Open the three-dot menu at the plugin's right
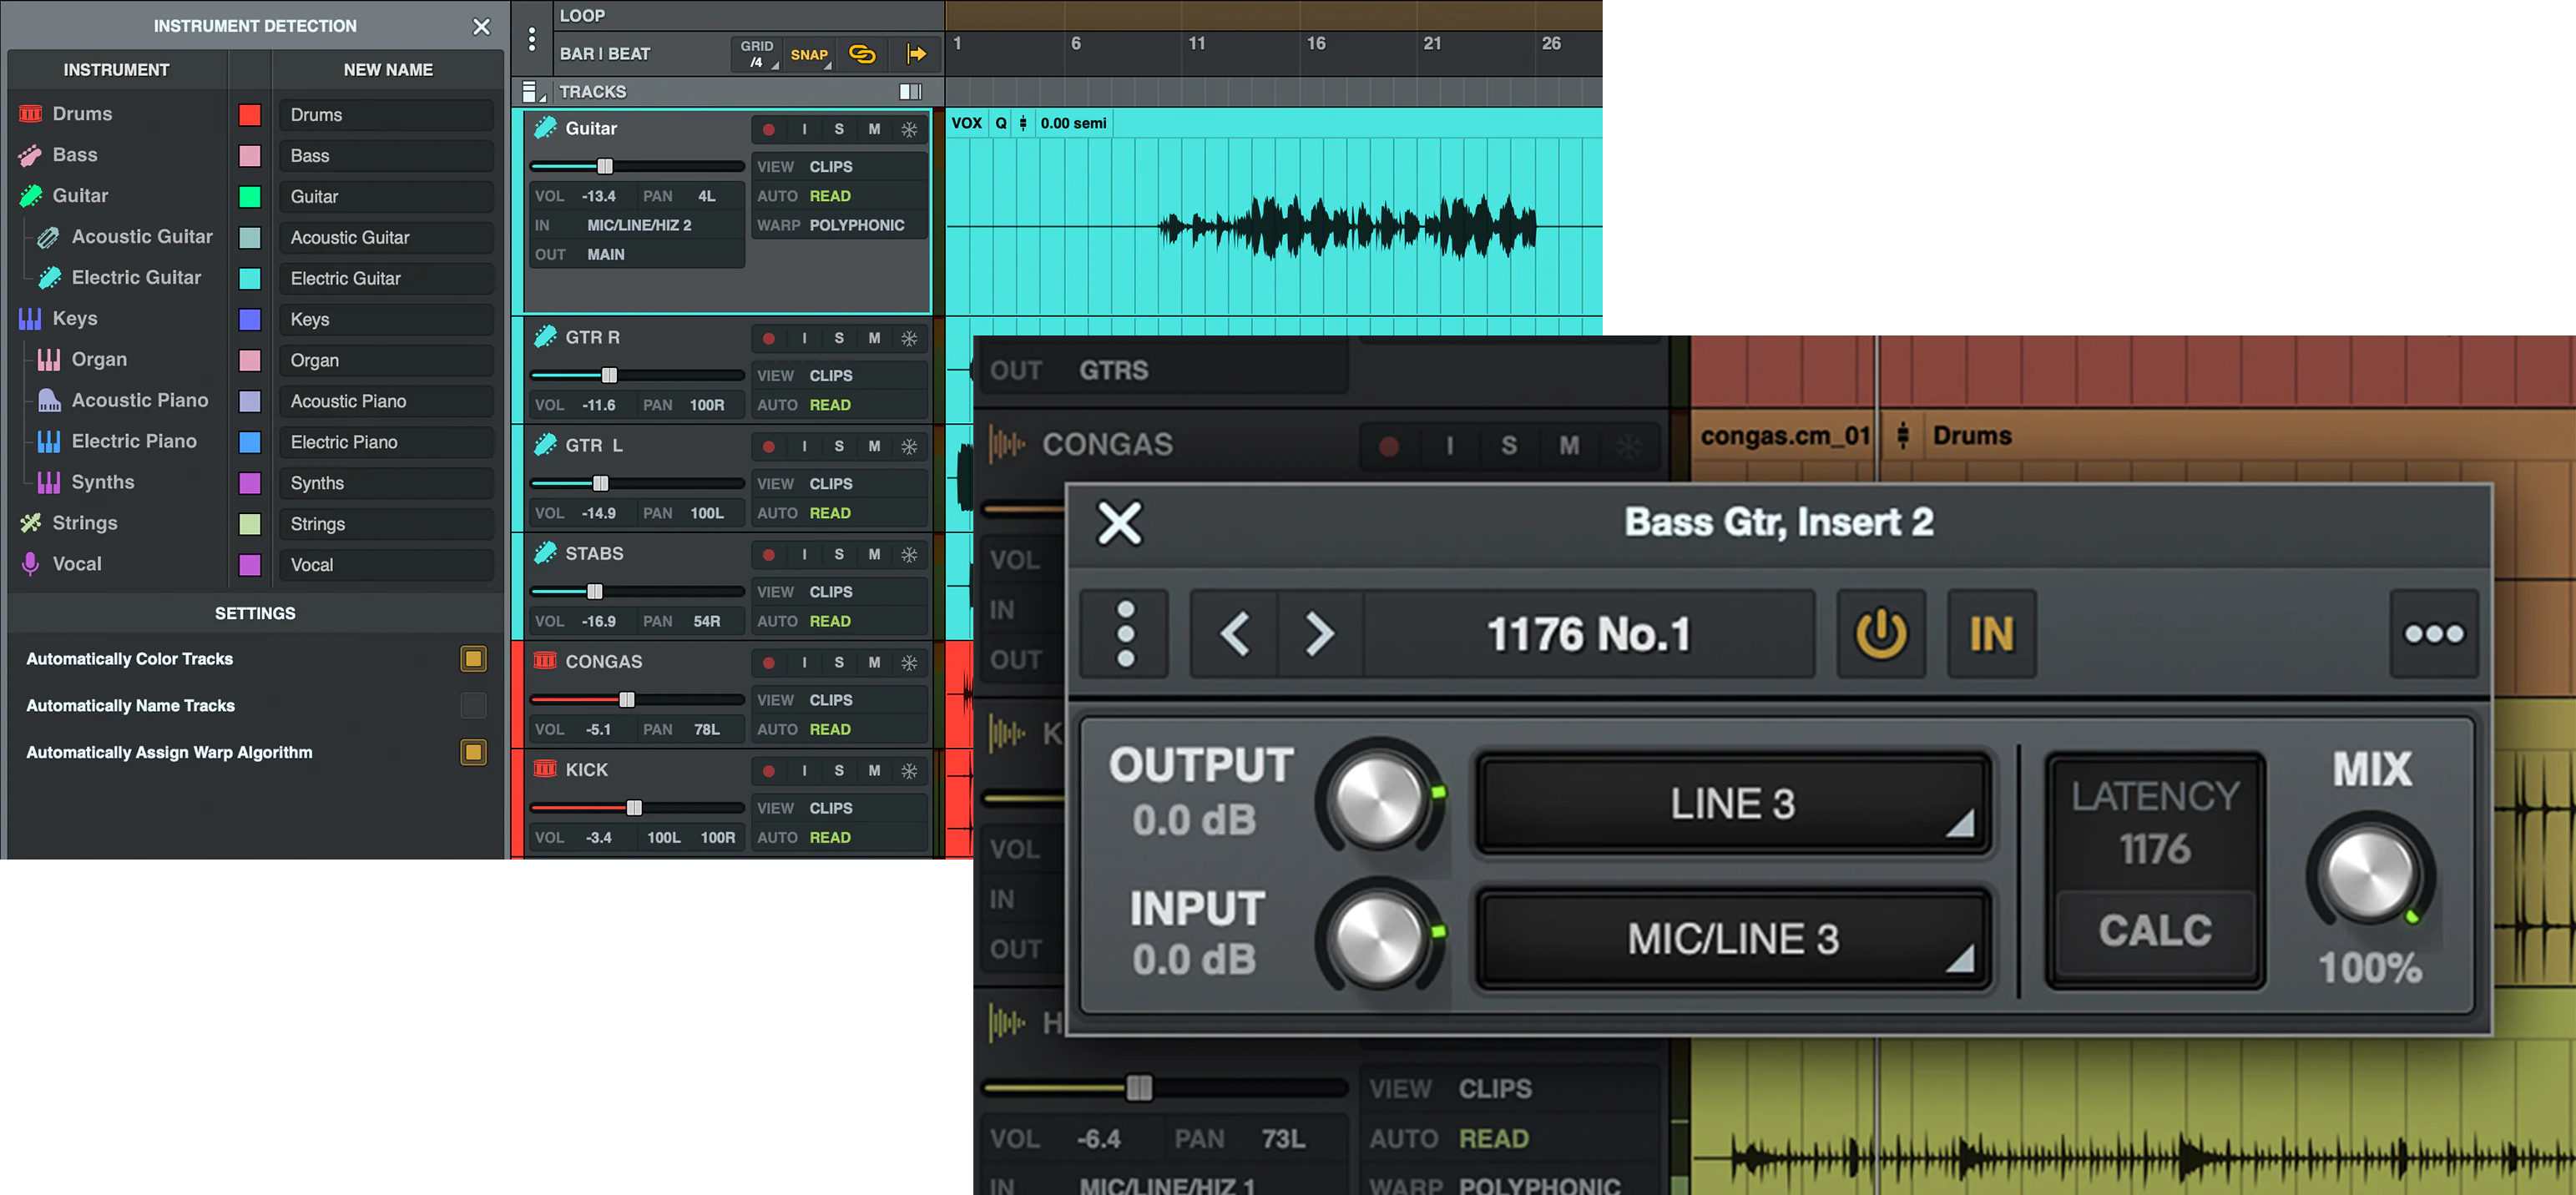 pos(2433,634)
